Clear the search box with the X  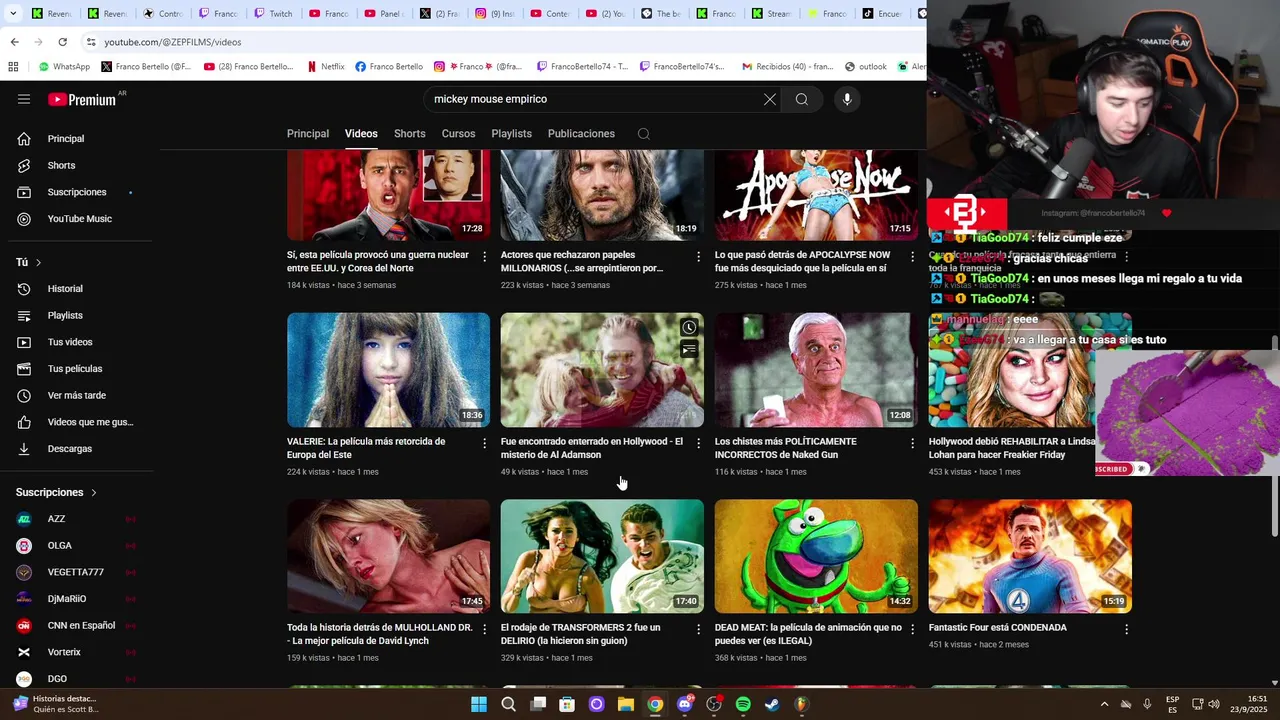pos(770,99)
